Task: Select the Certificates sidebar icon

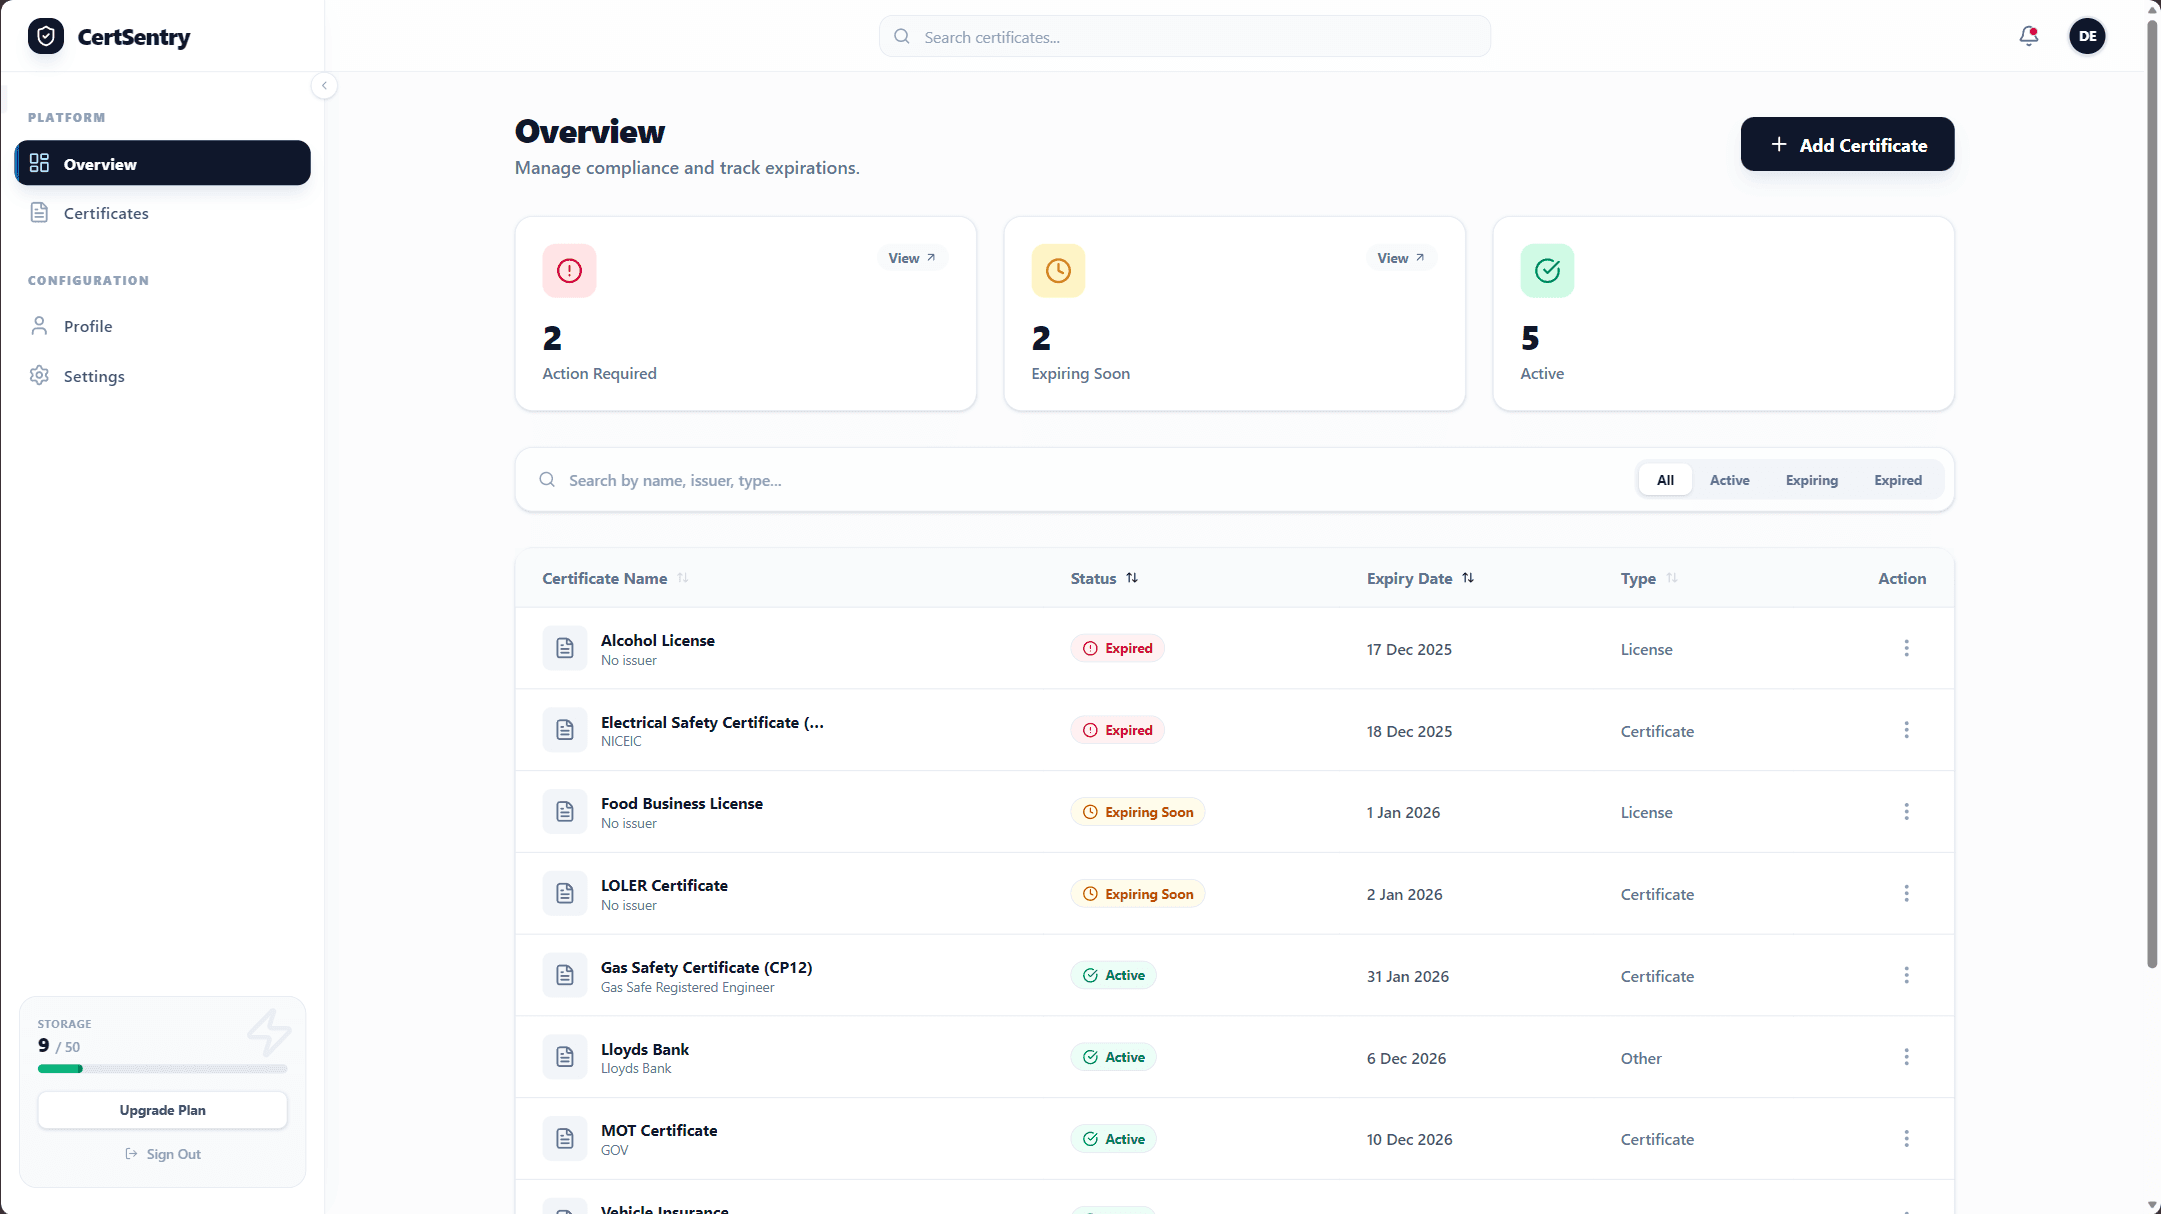Action: [40, 212]
